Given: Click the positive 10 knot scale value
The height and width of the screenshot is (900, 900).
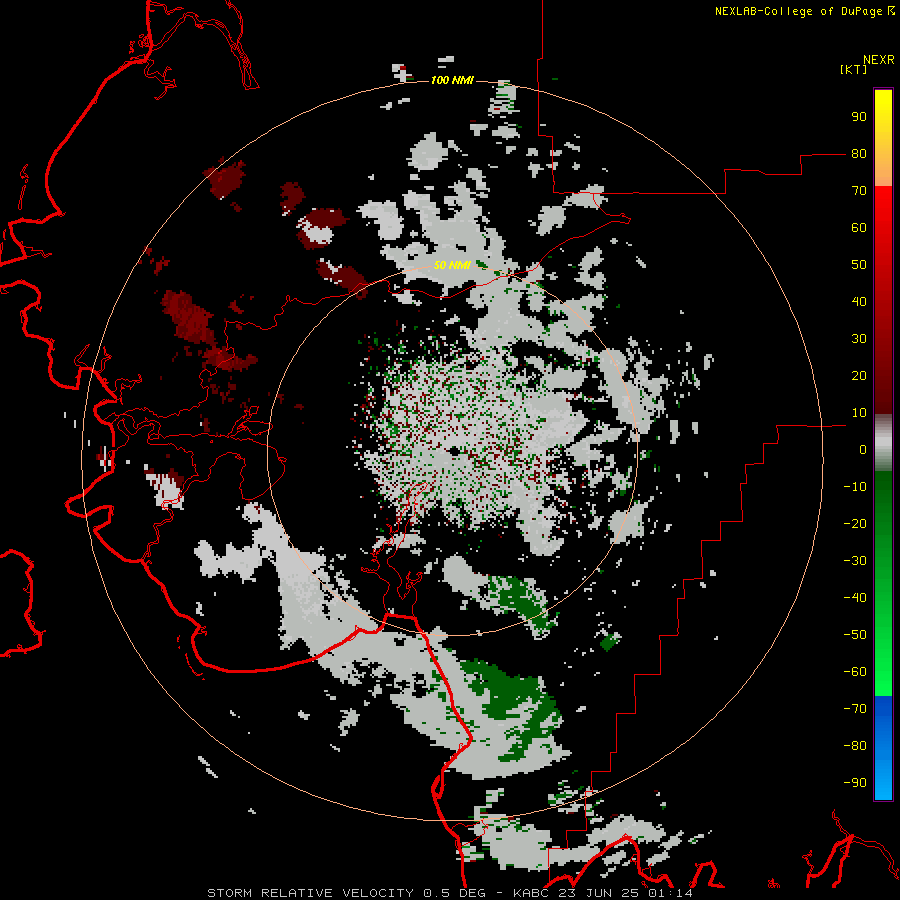Looking at the screenshot, I should tap(859, 413).
